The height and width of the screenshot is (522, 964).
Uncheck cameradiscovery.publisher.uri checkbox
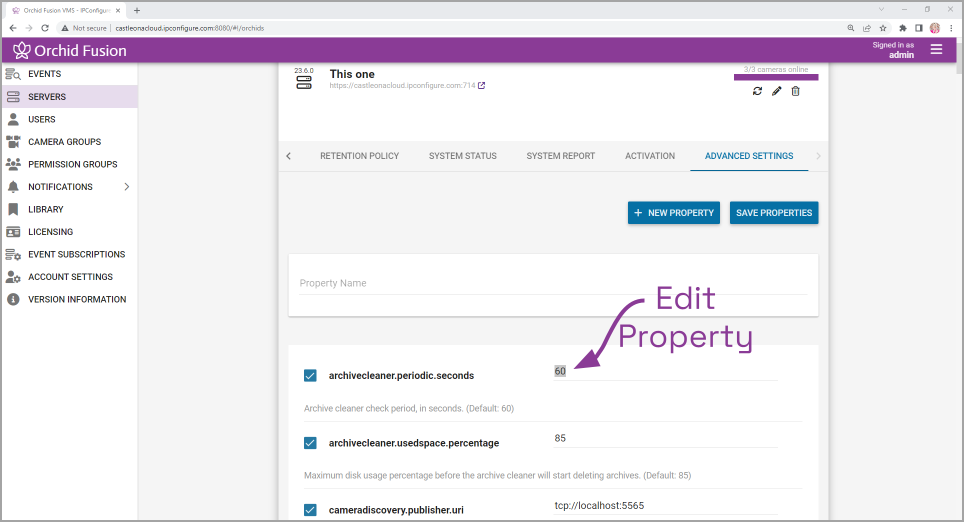[x=310, y=510]
